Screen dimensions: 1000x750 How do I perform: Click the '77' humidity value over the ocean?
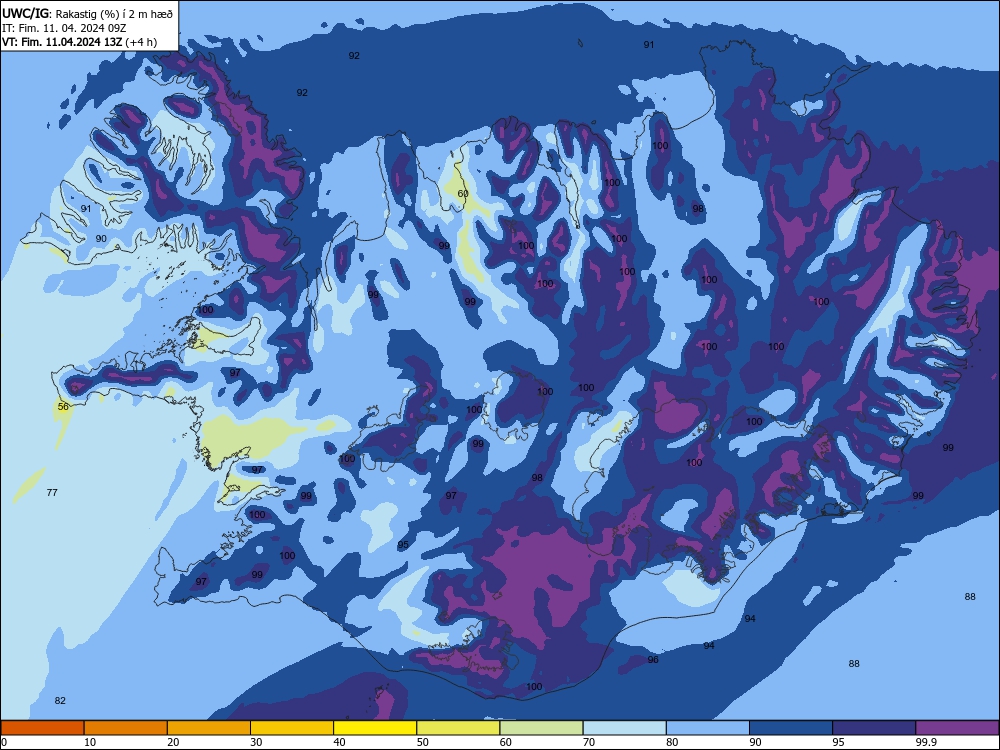52,492
